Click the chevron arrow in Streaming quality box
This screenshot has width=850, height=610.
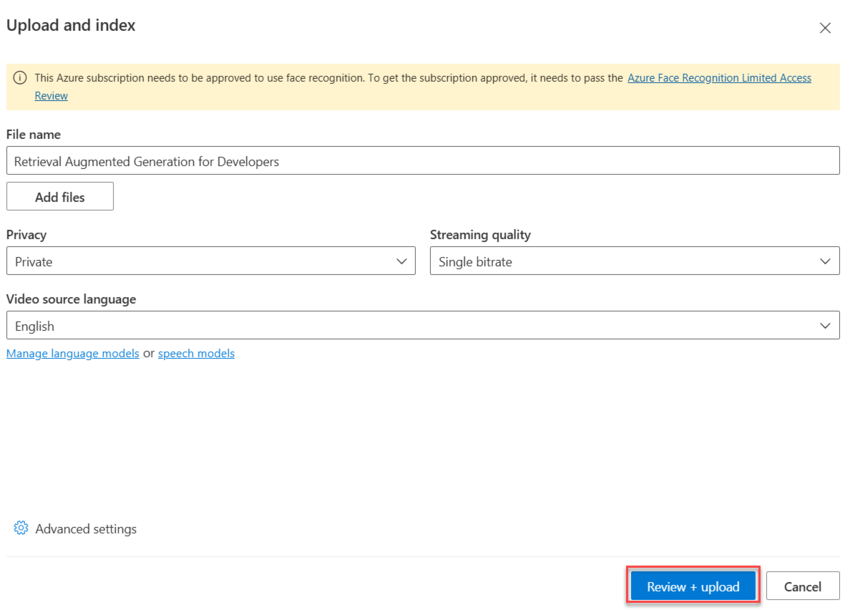click(x=826, y=261)
